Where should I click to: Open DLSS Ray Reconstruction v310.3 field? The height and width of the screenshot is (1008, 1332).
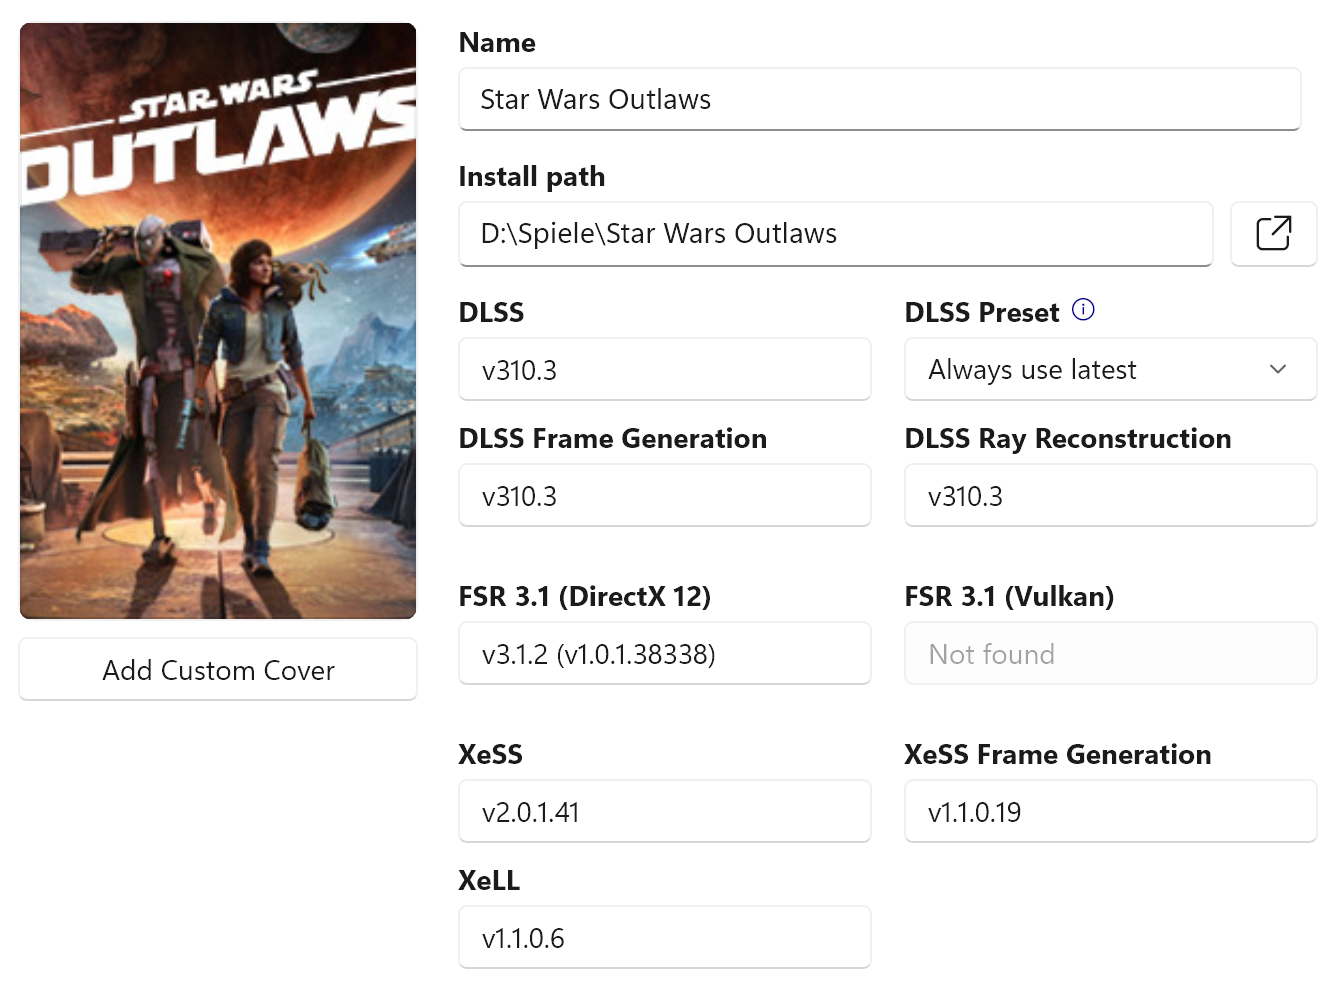click(1110, 495)
